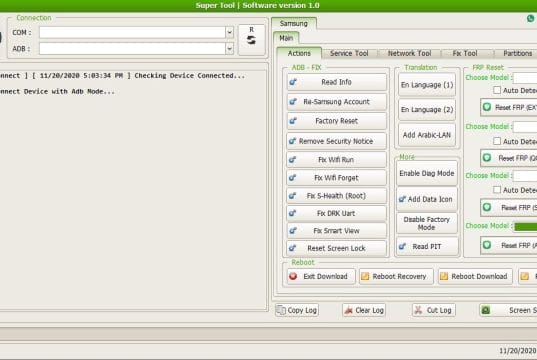Image resolution: width=537 pixels, height=360 pixels.
Task: Click the green Choose Model progress bar
Action: click(526, 226)
